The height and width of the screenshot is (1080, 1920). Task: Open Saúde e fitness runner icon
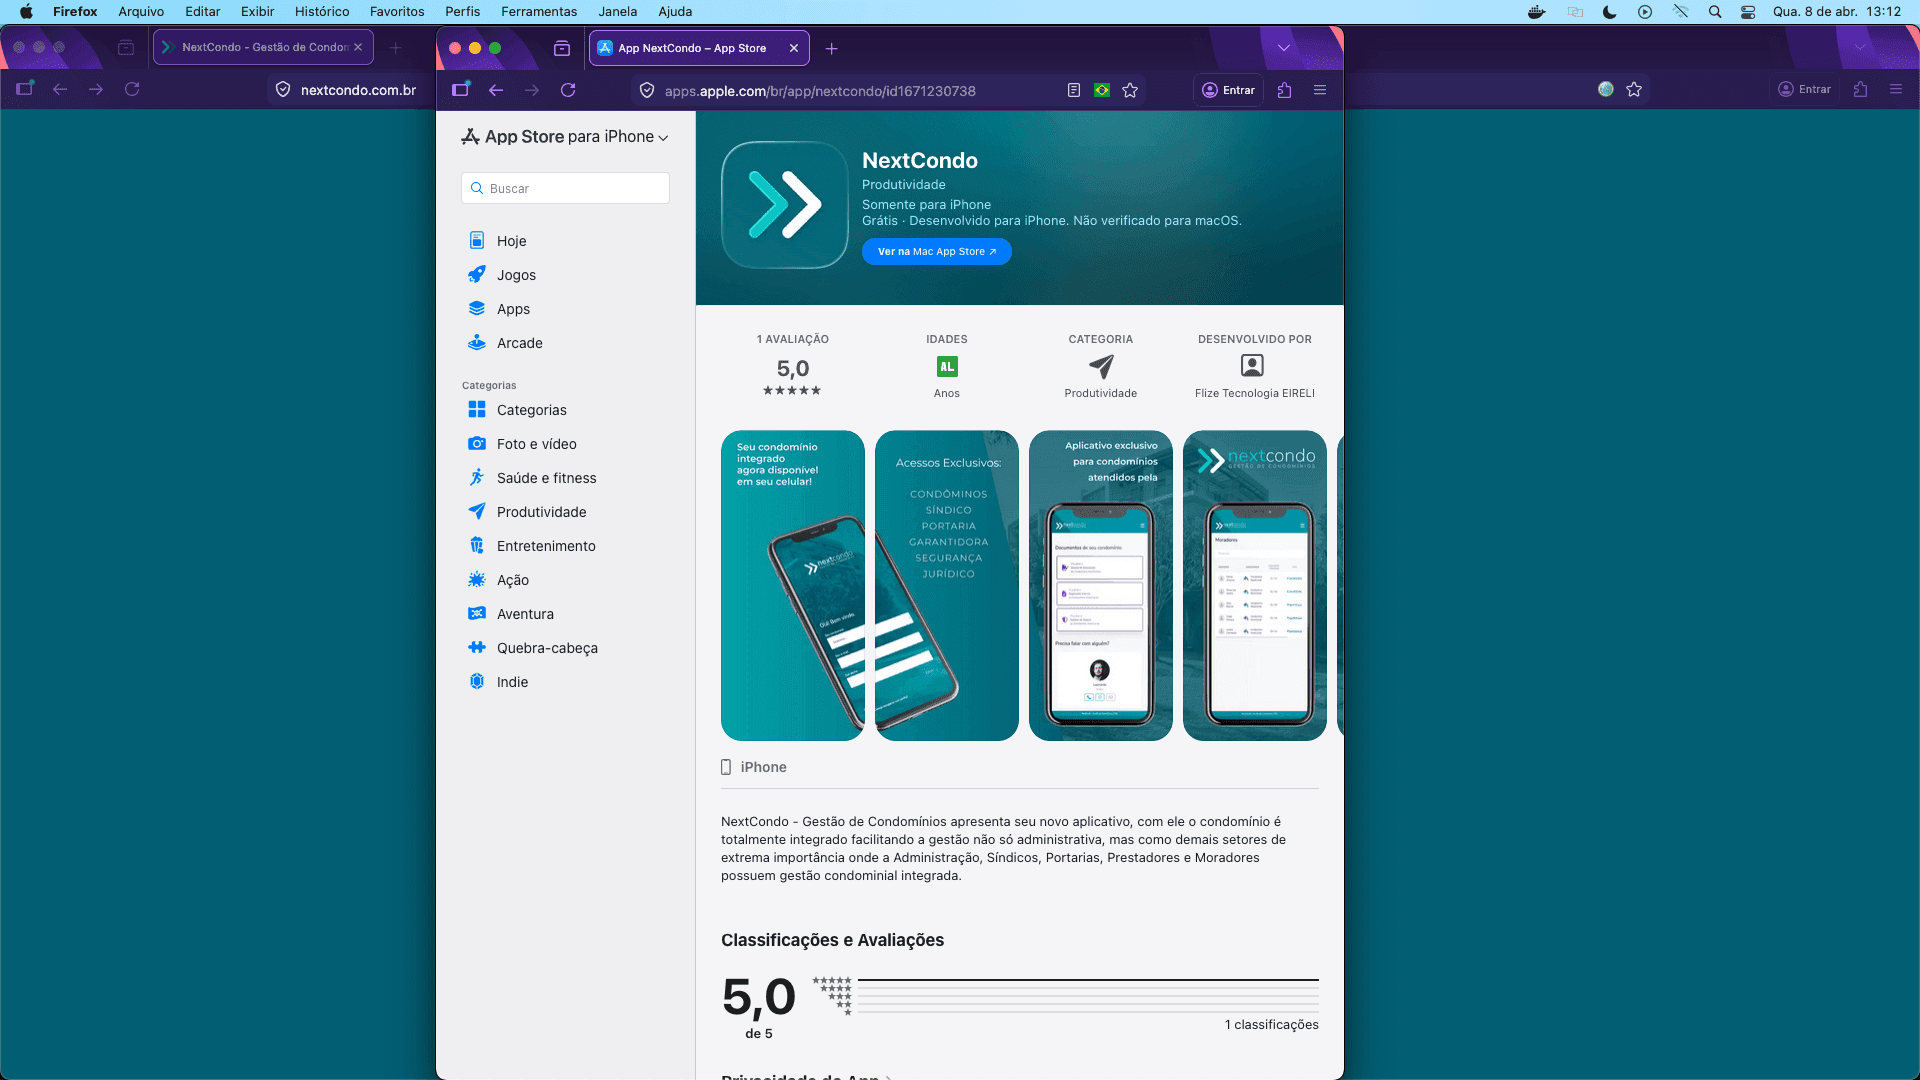coord(477,478)
